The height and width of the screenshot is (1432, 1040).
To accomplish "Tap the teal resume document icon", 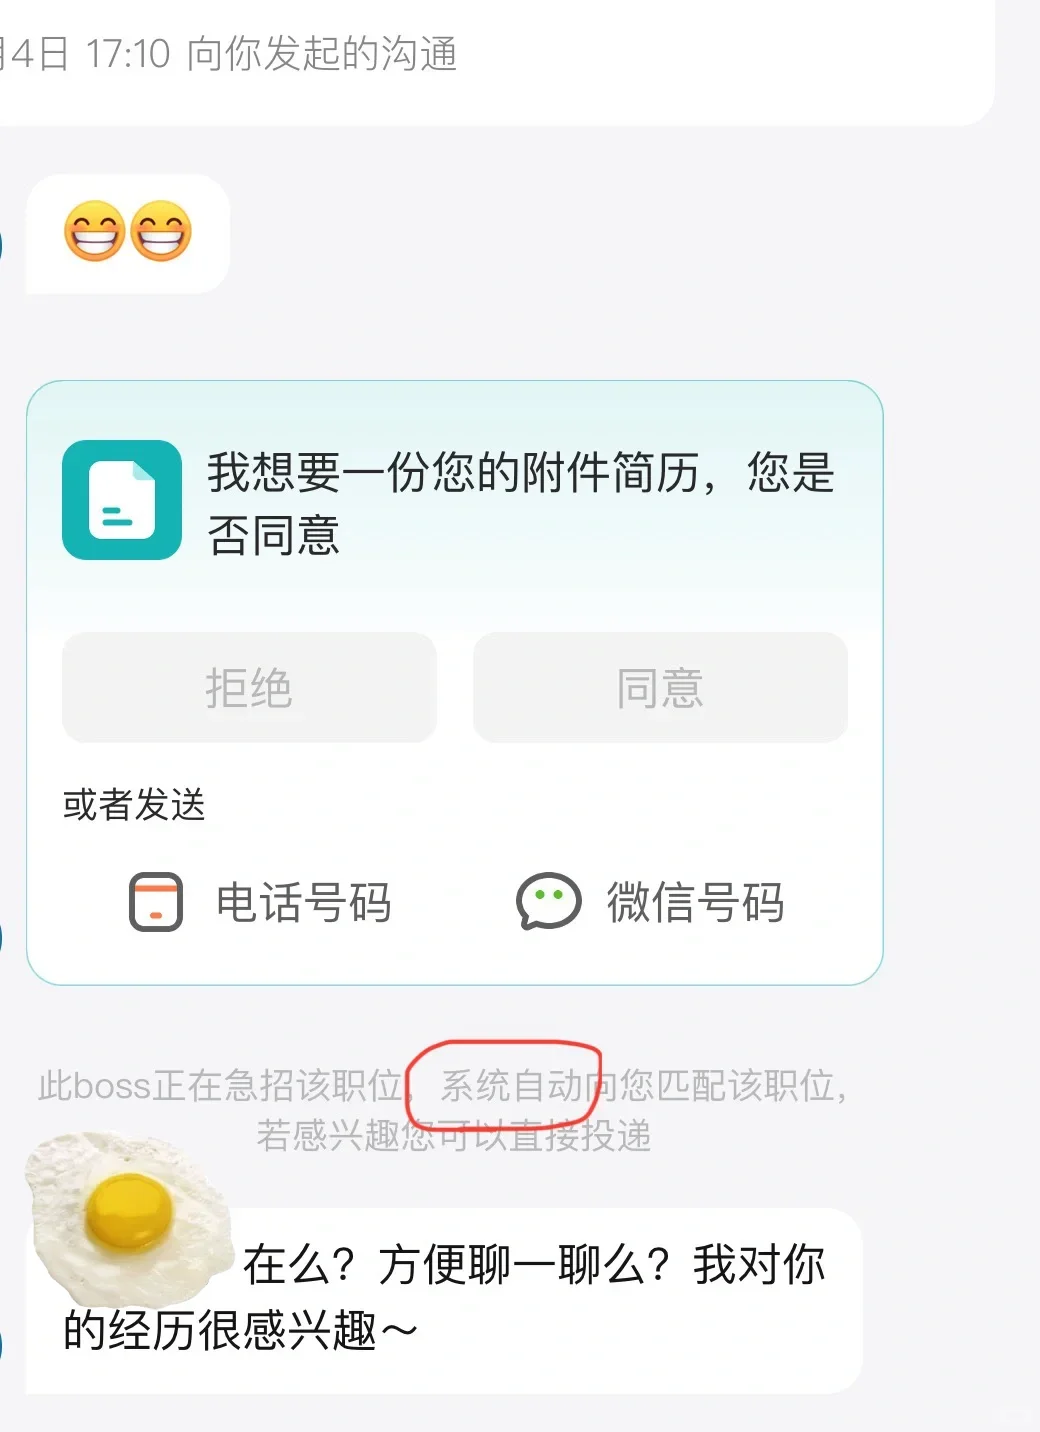I will coord(122,500).
